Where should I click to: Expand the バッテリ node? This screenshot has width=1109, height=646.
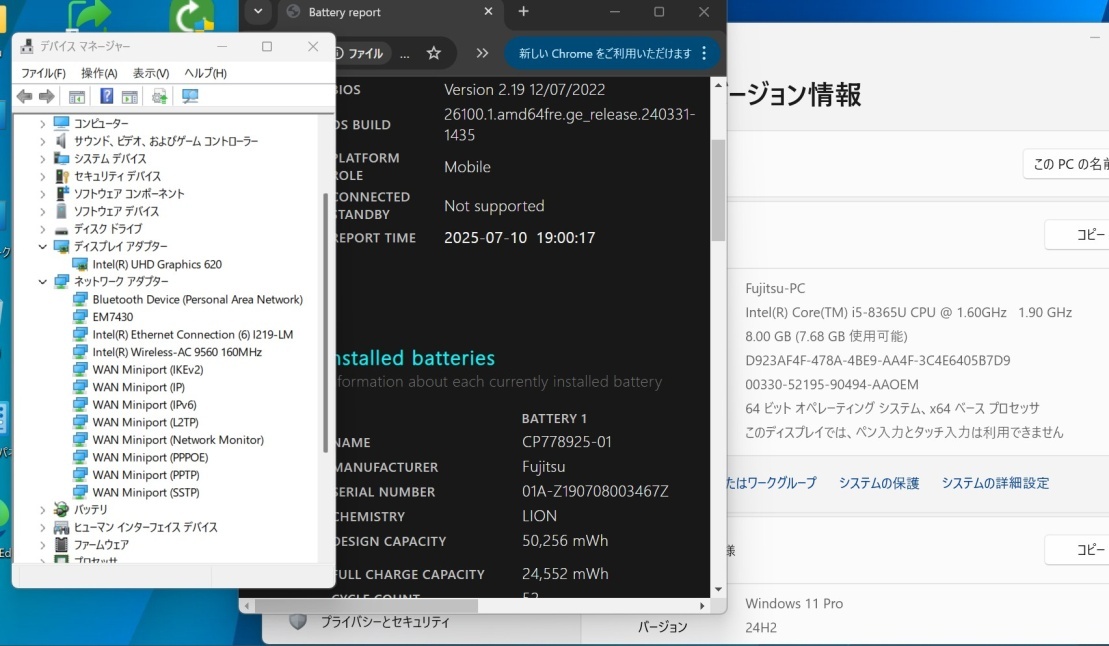click(42, 509)
